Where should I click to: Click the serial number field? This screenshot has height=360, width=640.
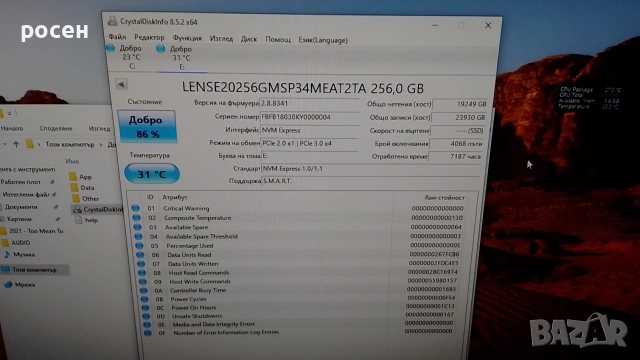(309, 117)
